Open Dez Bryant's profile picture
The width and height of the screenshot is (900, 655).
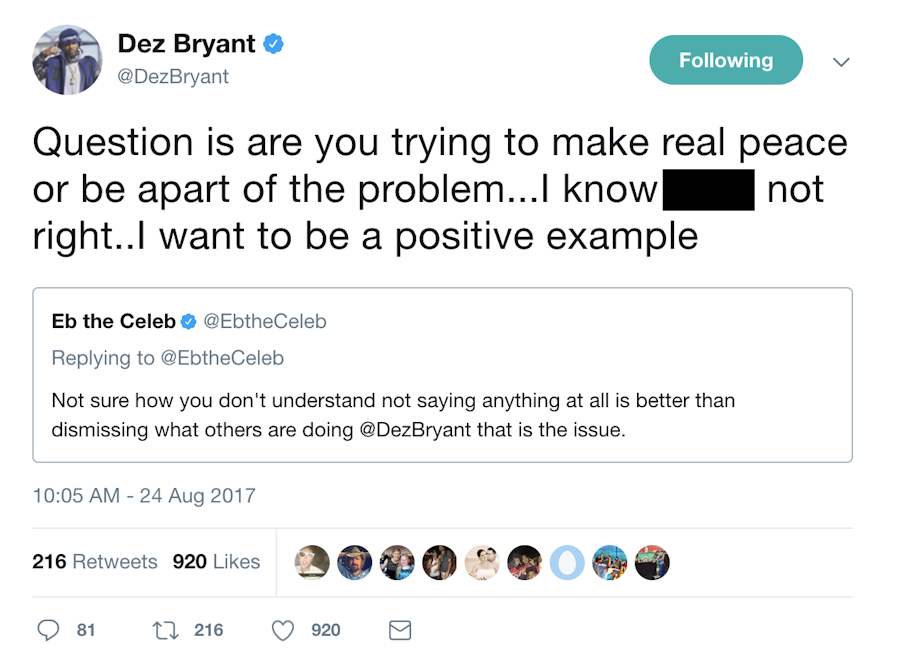67,61
